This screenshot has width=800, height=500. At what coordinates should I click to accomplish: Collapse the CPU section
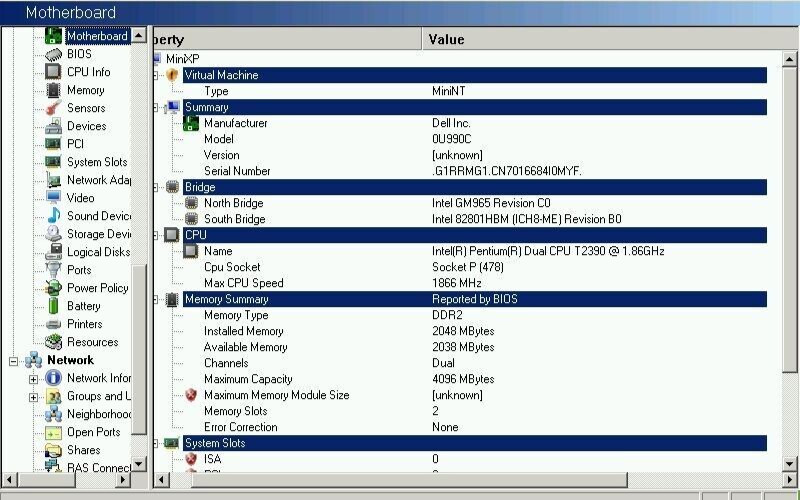(156, 235)
